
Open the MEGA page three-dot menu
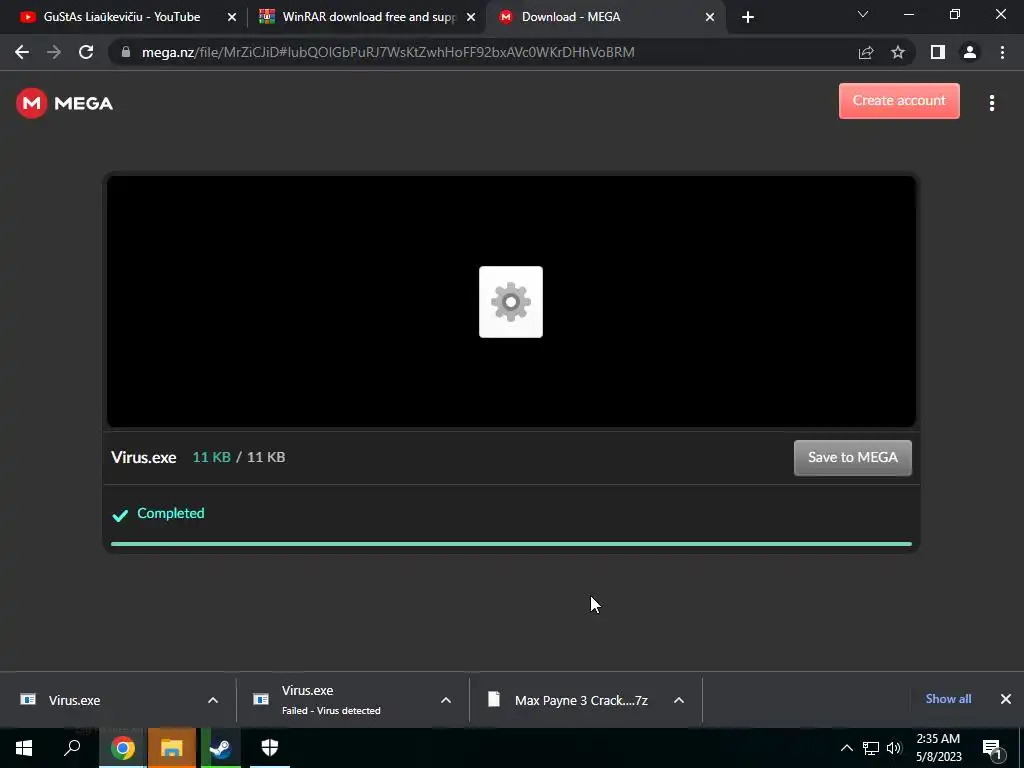point(991,103)
